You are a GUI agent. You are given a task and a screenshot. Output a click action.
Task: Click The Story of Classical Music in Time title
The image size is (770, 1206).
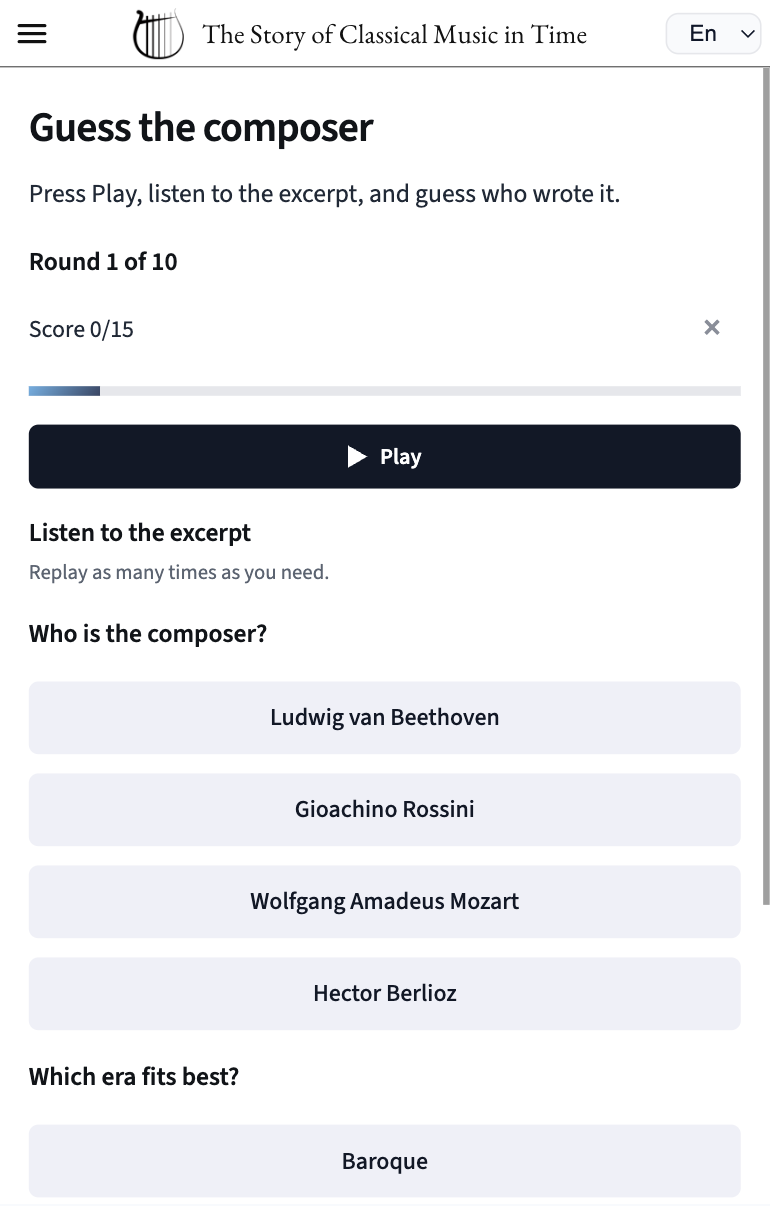(395, 33)
